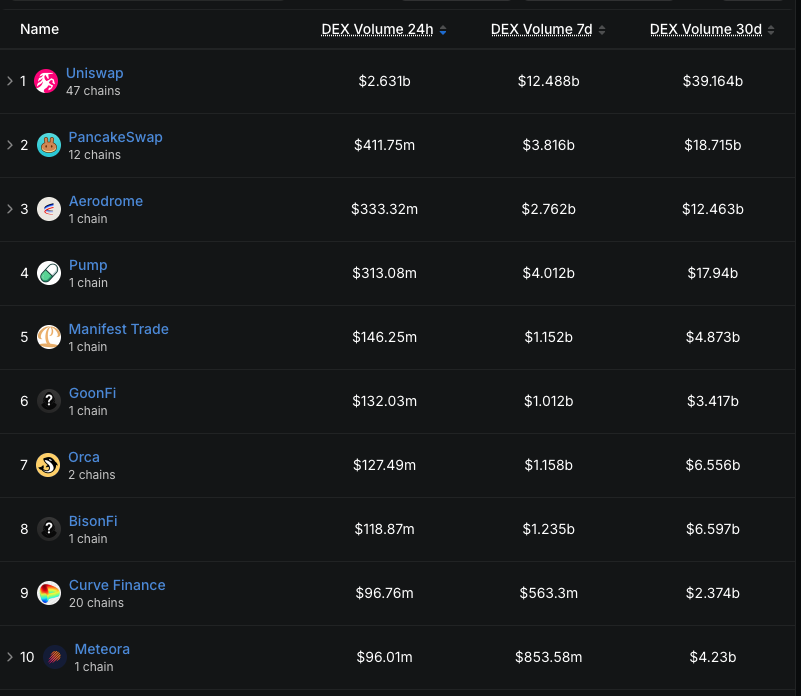This screenshot has height=696, width=801.
Task: Click Orca's 24h volume $127.49m
Action: pos(384,465)
